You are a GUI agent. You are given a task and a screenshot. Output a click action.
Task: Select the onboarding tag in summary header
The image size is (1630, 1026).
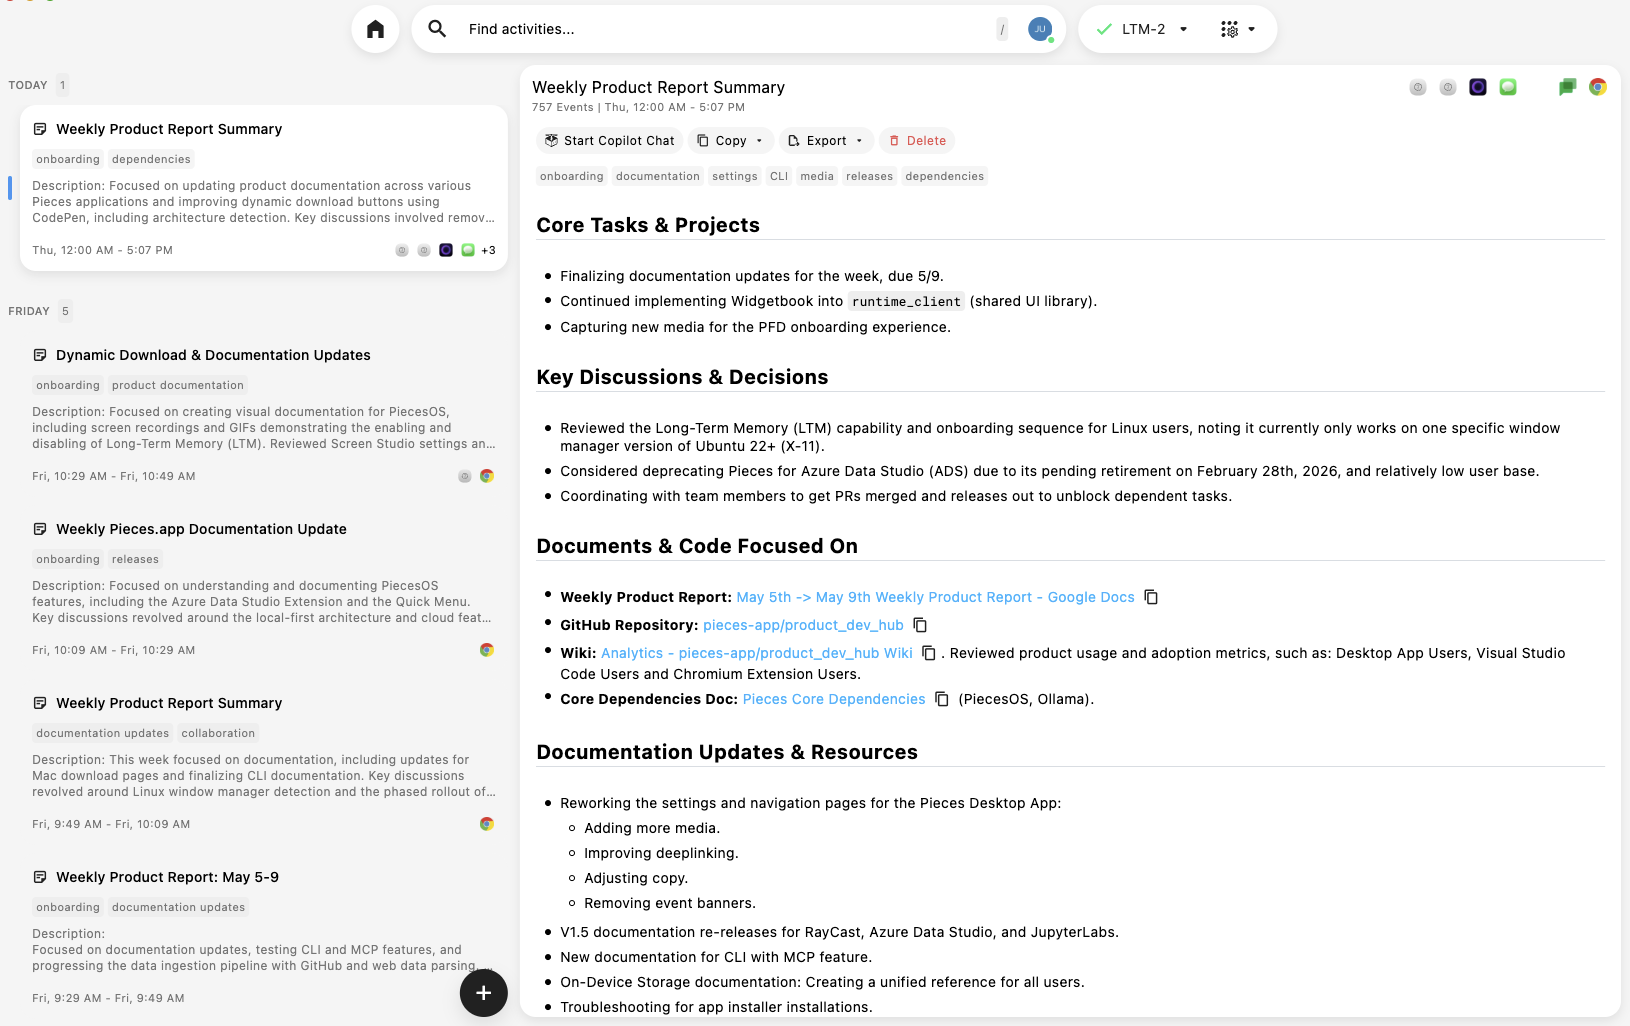point(572,176)
